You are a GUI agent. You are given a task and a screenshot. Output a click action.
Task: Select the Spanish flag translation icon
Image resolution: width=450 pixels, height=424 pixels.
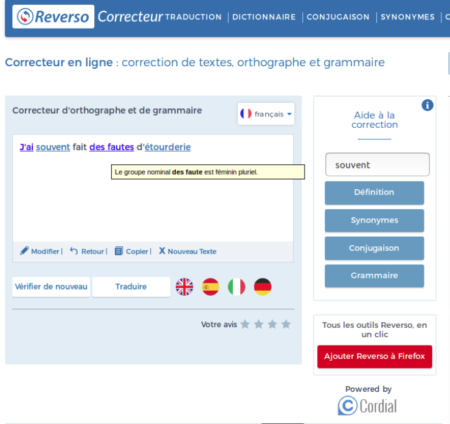pyautogui.click(x=211, y=287)
